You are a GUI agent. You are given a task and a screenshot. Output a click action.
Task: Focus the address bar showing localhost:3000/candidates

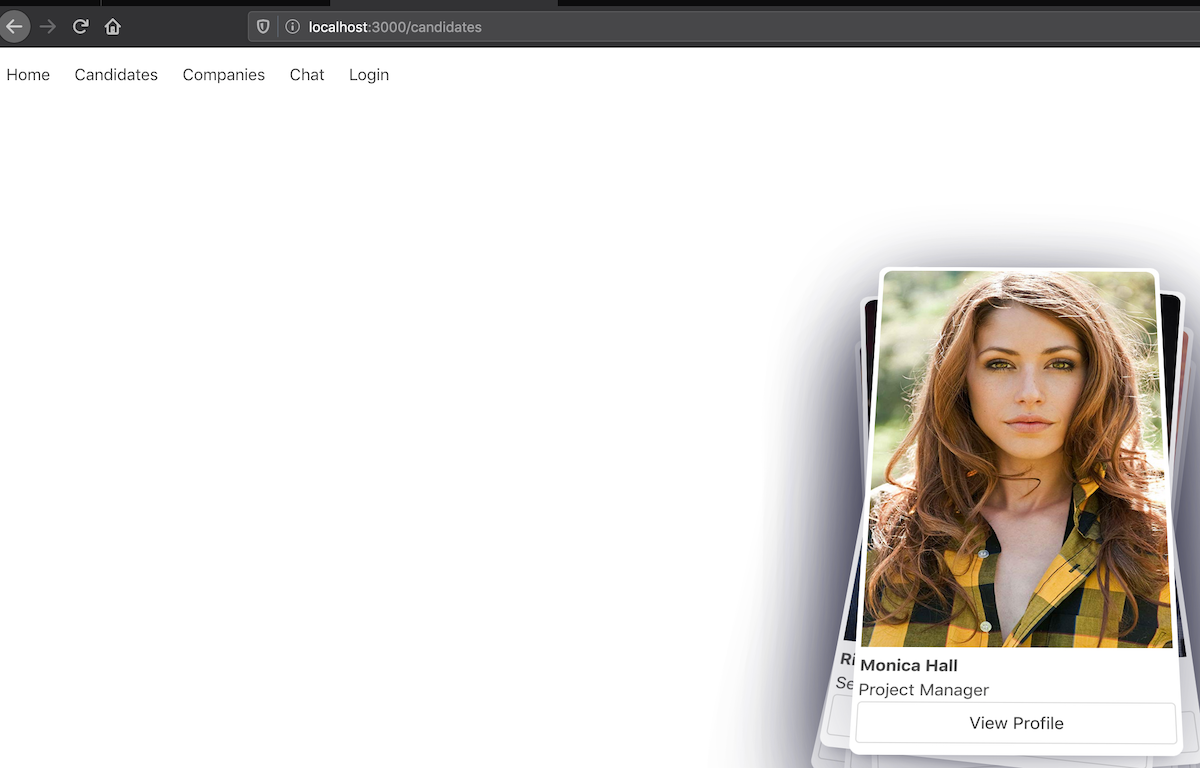(x=724, y=27)
